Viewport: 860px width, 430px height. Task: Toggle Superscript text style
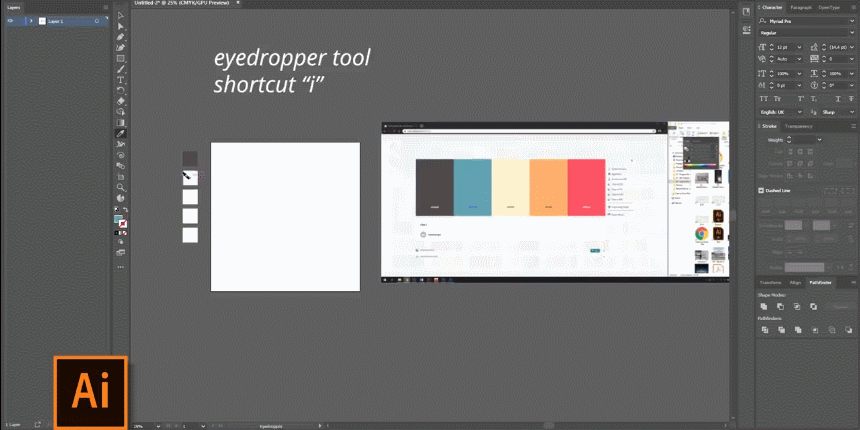coord(801,99)
